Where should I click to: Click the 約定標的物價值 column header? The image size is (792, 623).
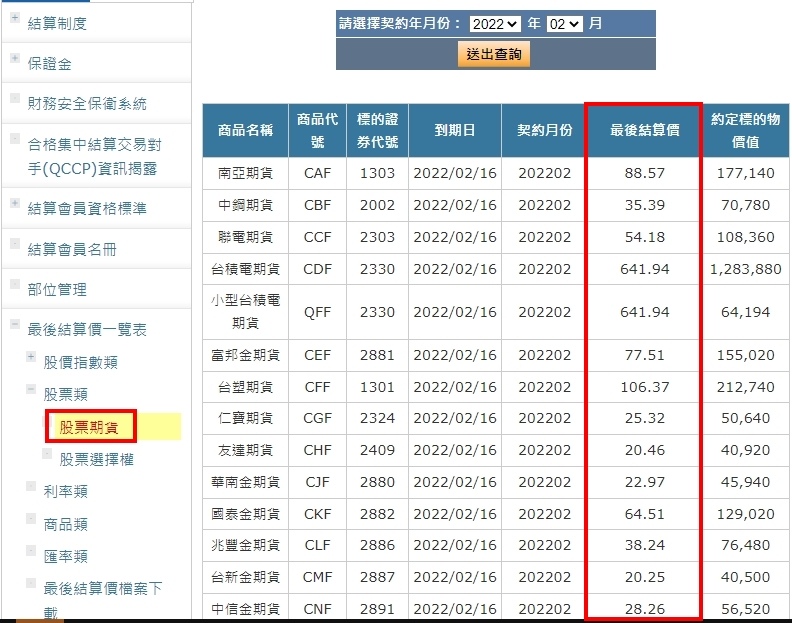(746, 130)
